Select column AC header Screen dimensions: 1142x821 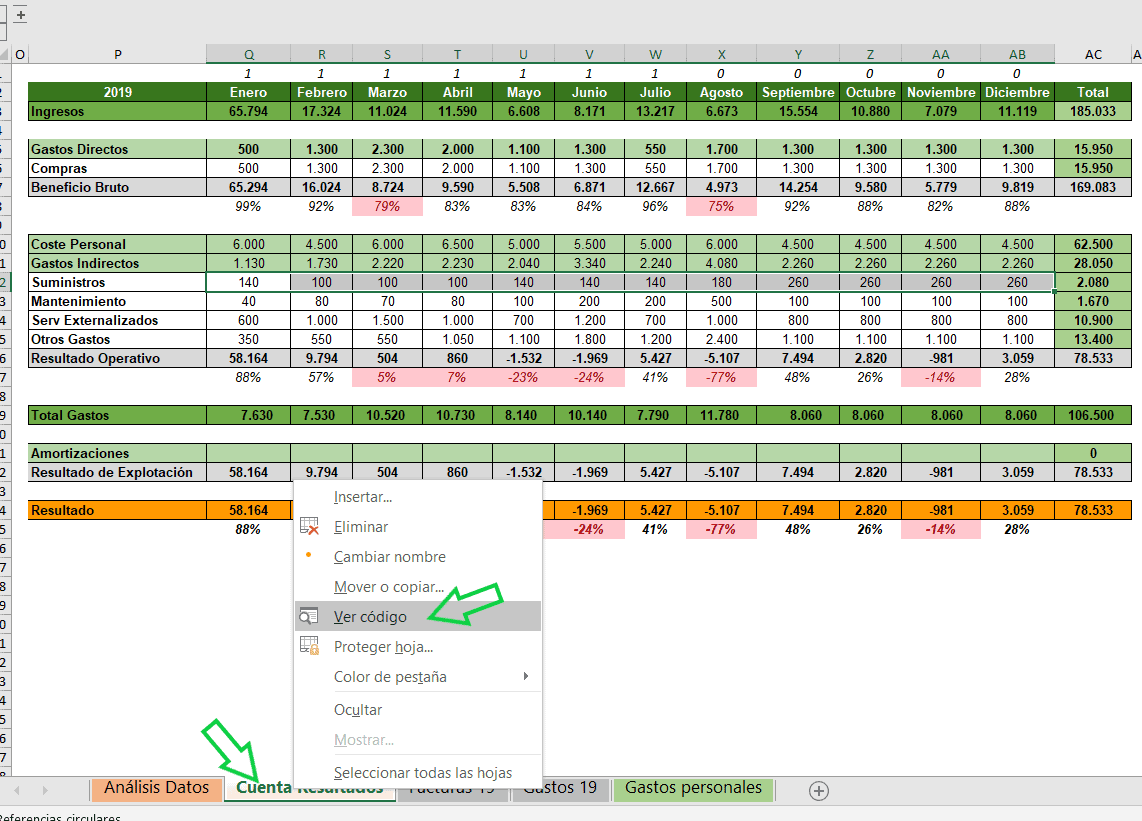pyautogui.click(x=1092, y=54)
